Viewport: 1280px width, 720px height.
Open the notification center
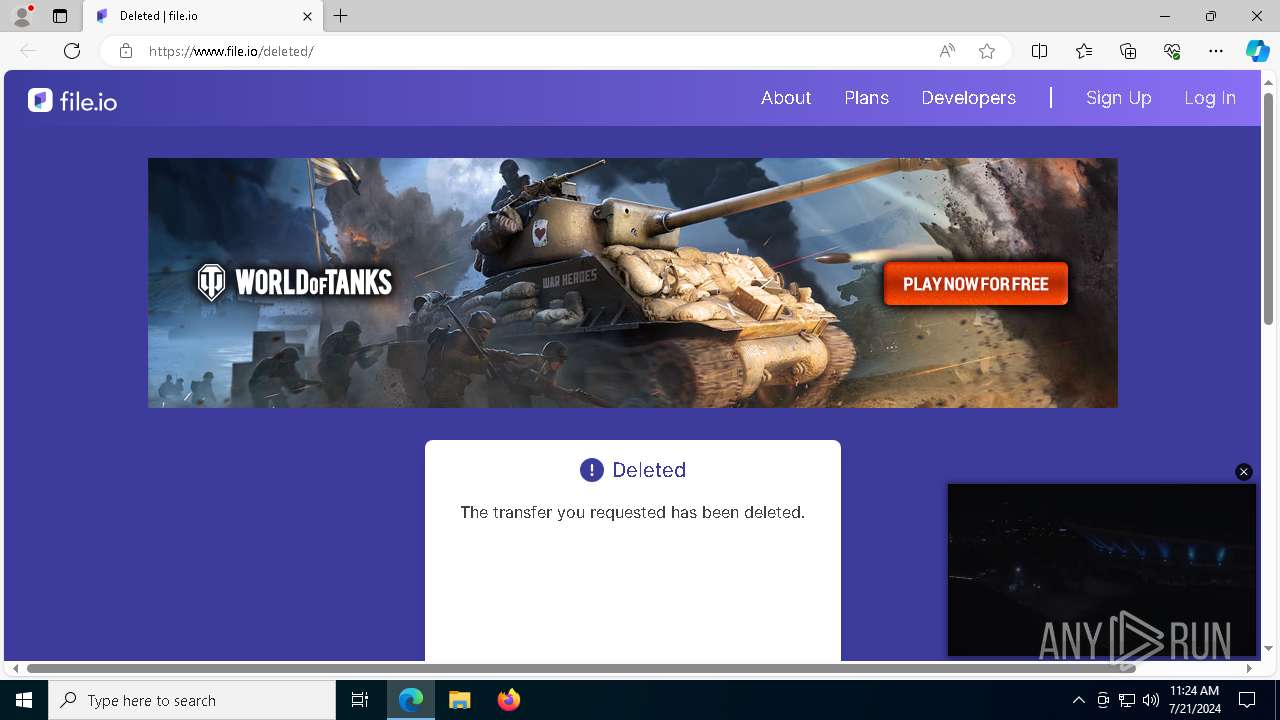[1247, 700]
